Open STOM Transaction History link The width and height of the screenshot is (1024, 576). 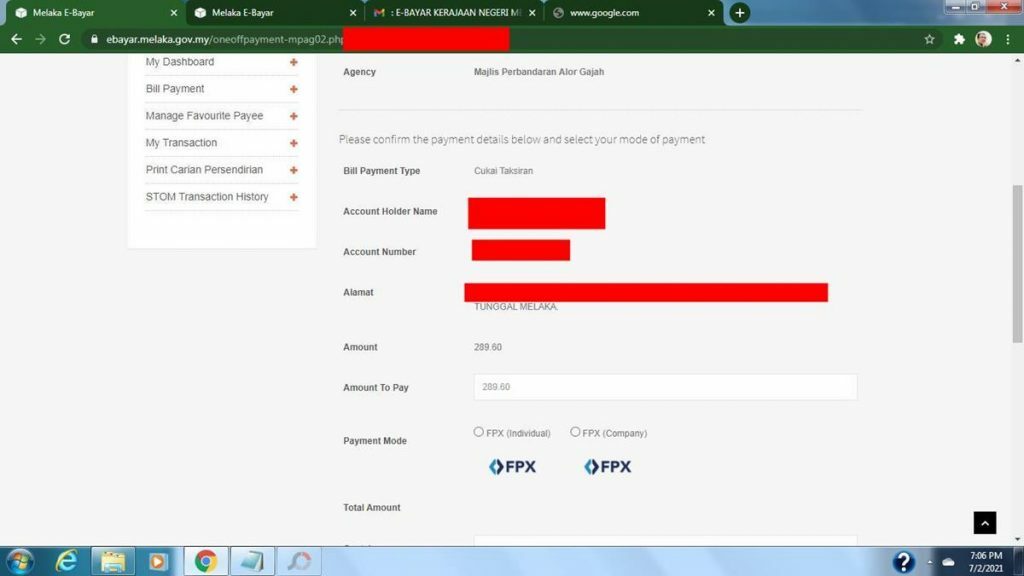207,197
